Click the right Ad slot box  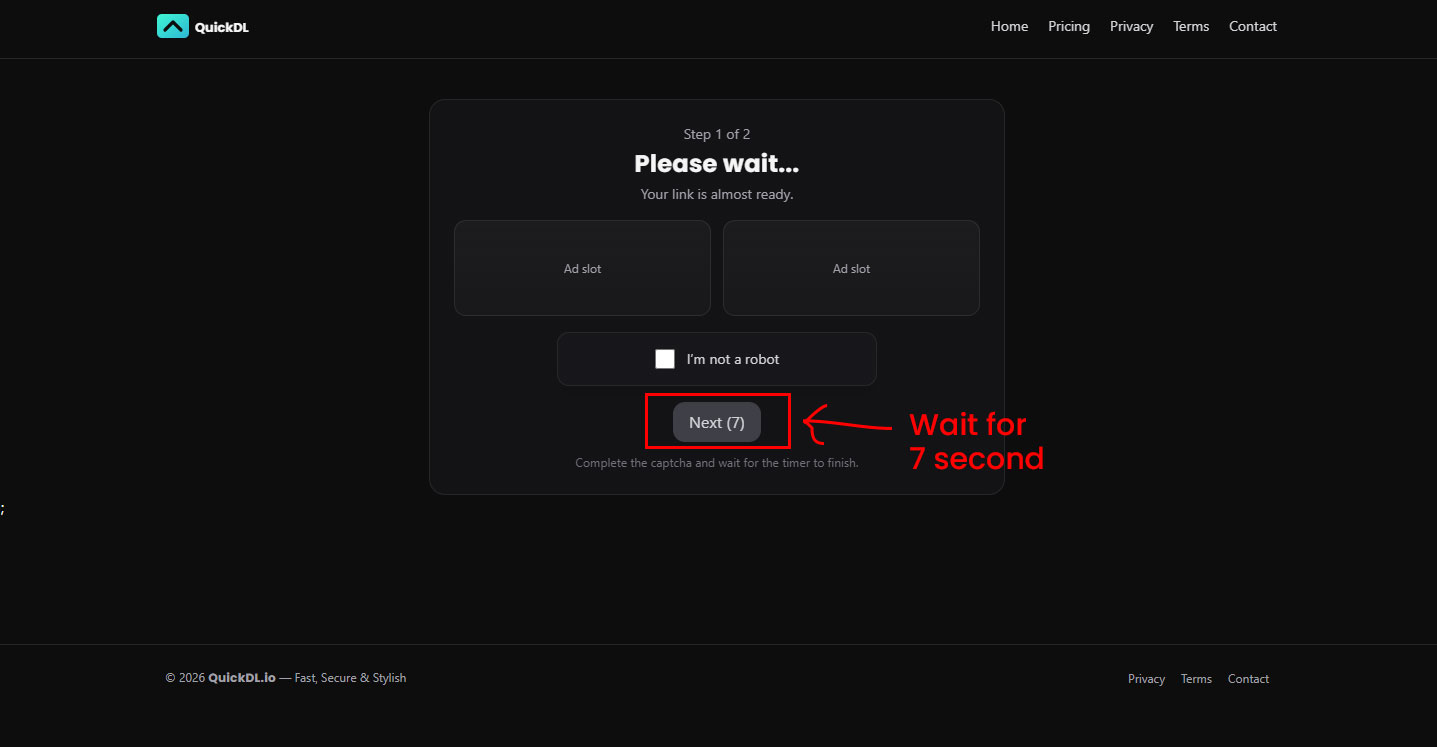pos(851,268)
